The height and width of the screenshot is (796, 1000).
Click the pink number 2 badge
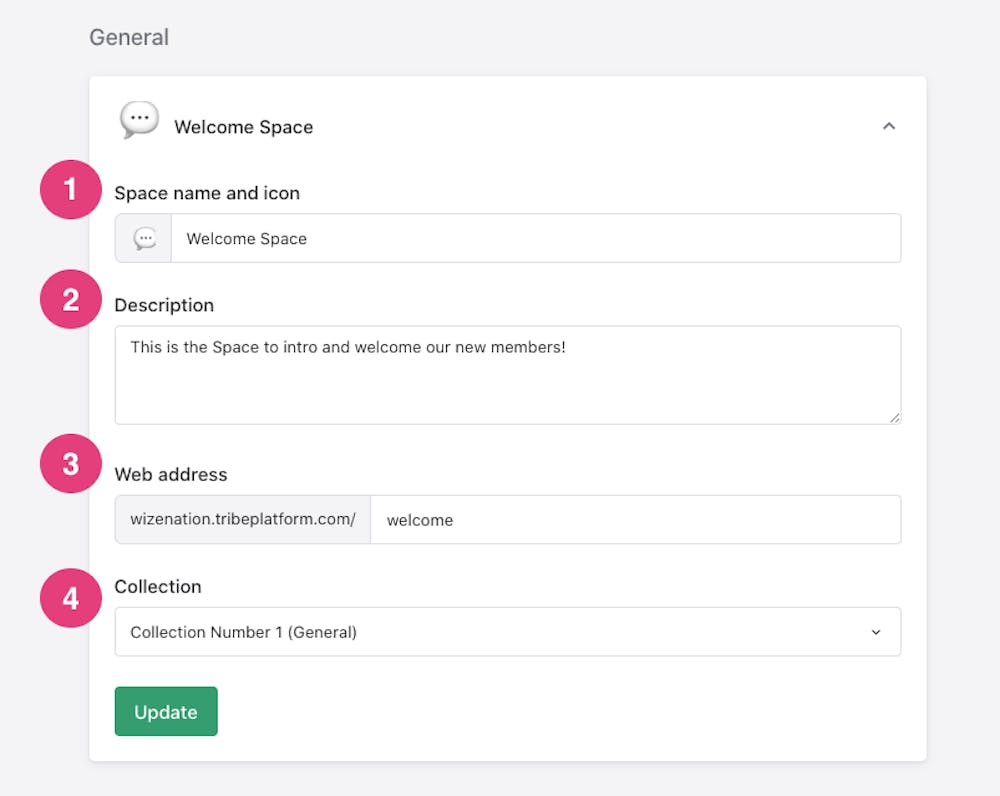[x=70, y=299]
